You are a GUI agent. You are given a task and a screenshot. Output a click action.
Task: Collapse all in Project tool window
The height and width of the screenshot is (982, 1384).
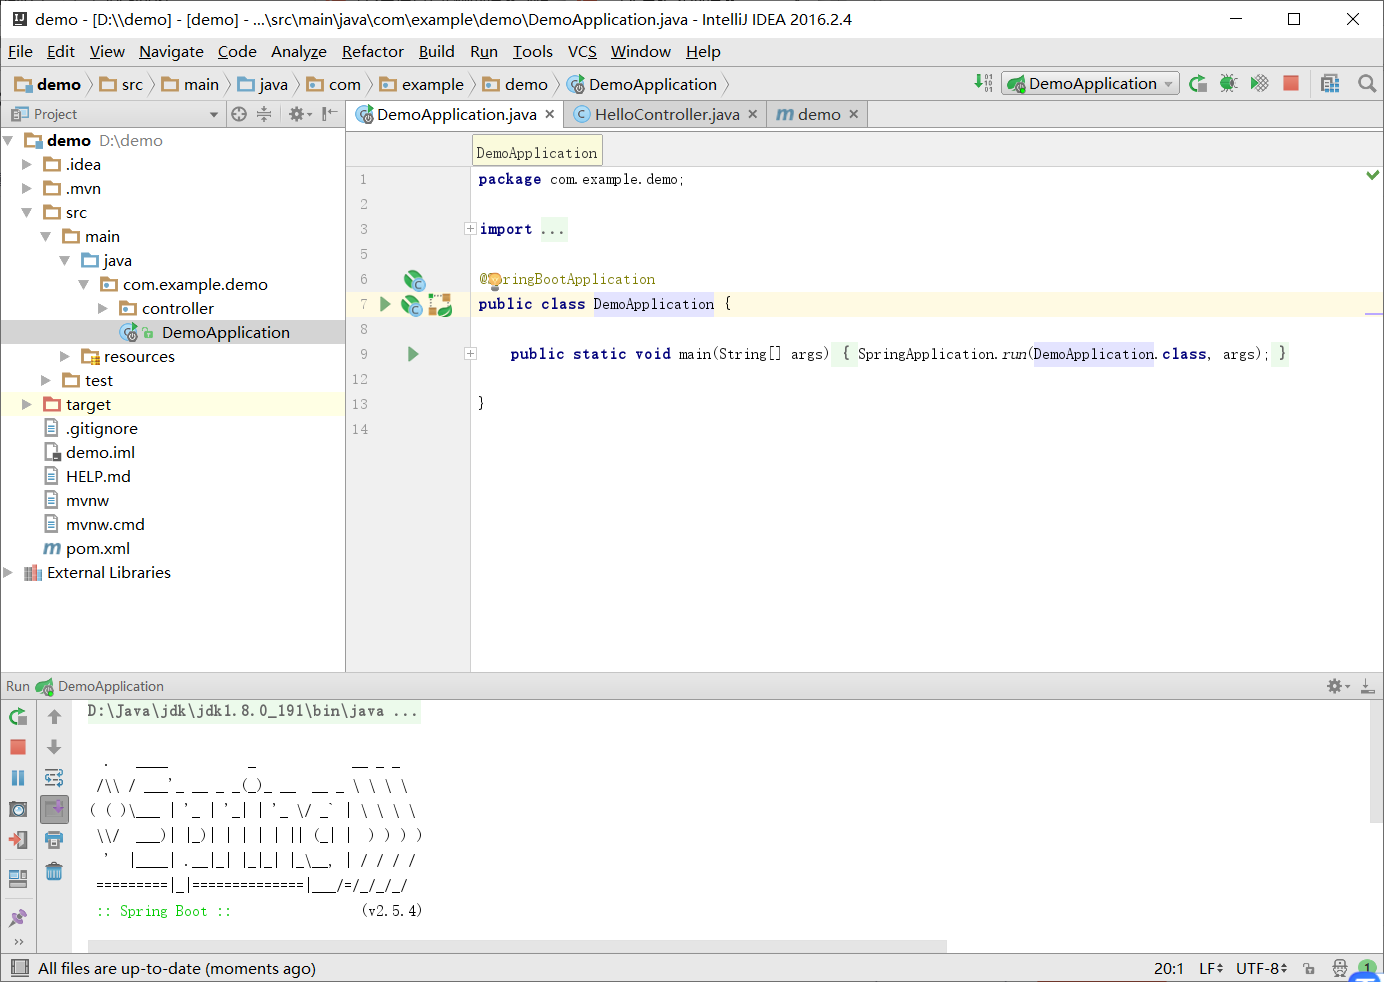[x=264, y=114]
